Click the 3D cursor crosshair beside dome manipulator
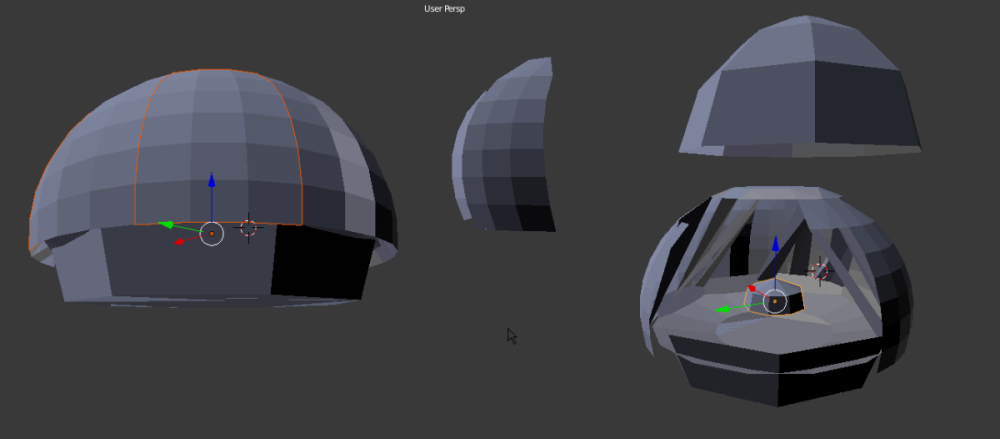The height and width of the screenshot is (439, 1000). [x=248, y=228]
